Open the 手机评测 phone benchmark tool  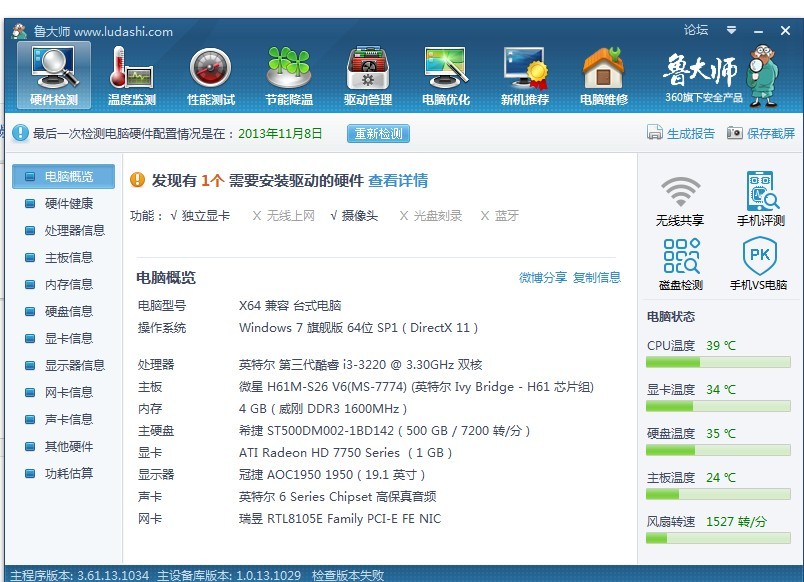[x=761, y=199]
